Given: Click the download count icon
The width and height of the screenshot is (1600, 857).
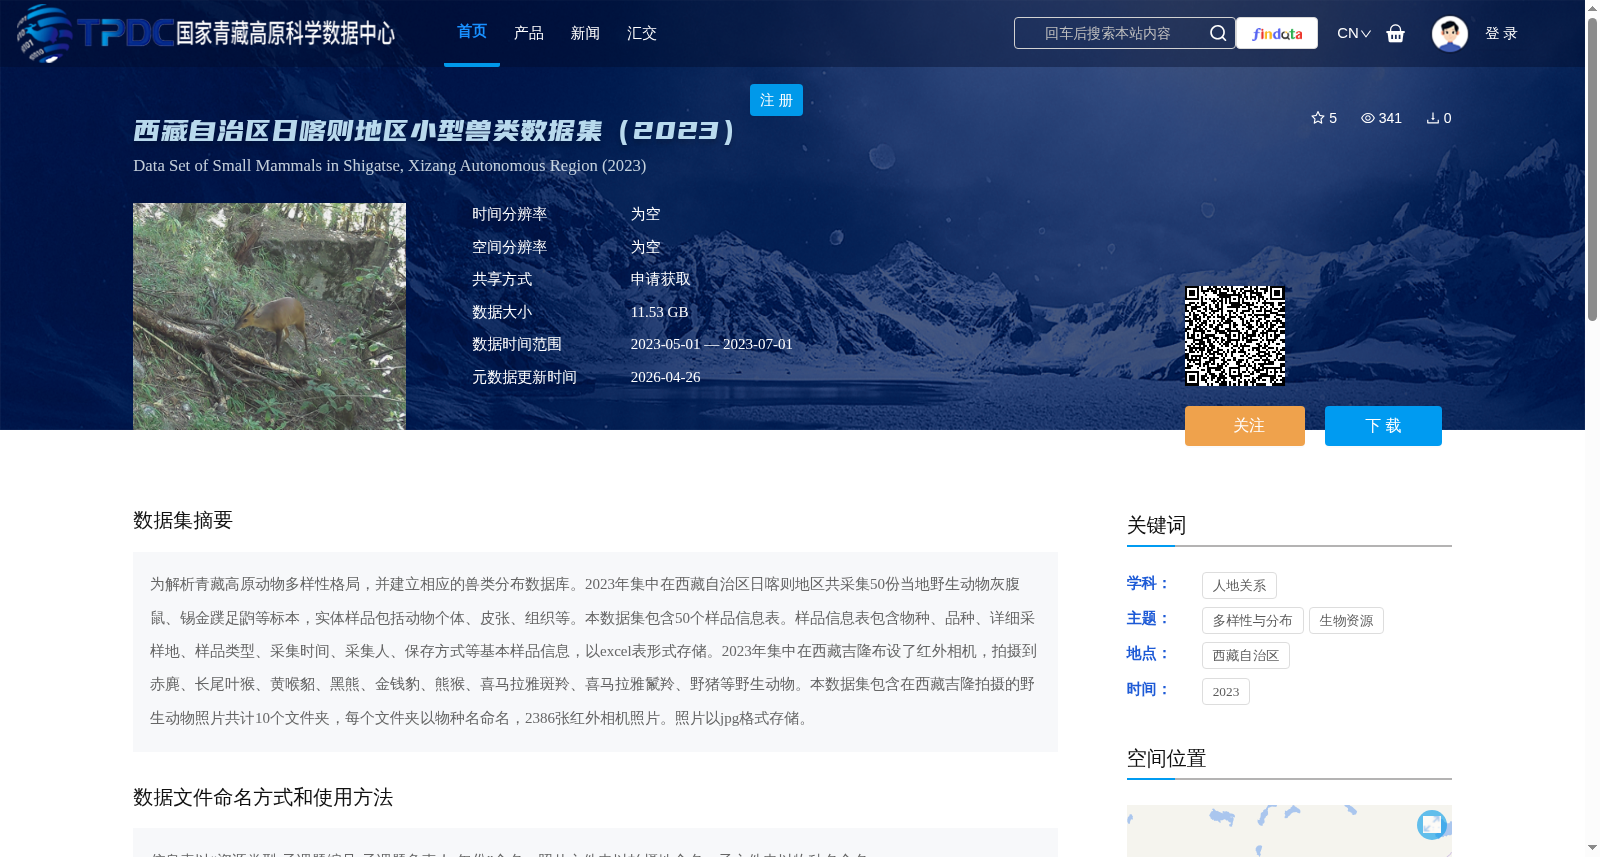Looking at the screenshot, I should pos(1433,118).
